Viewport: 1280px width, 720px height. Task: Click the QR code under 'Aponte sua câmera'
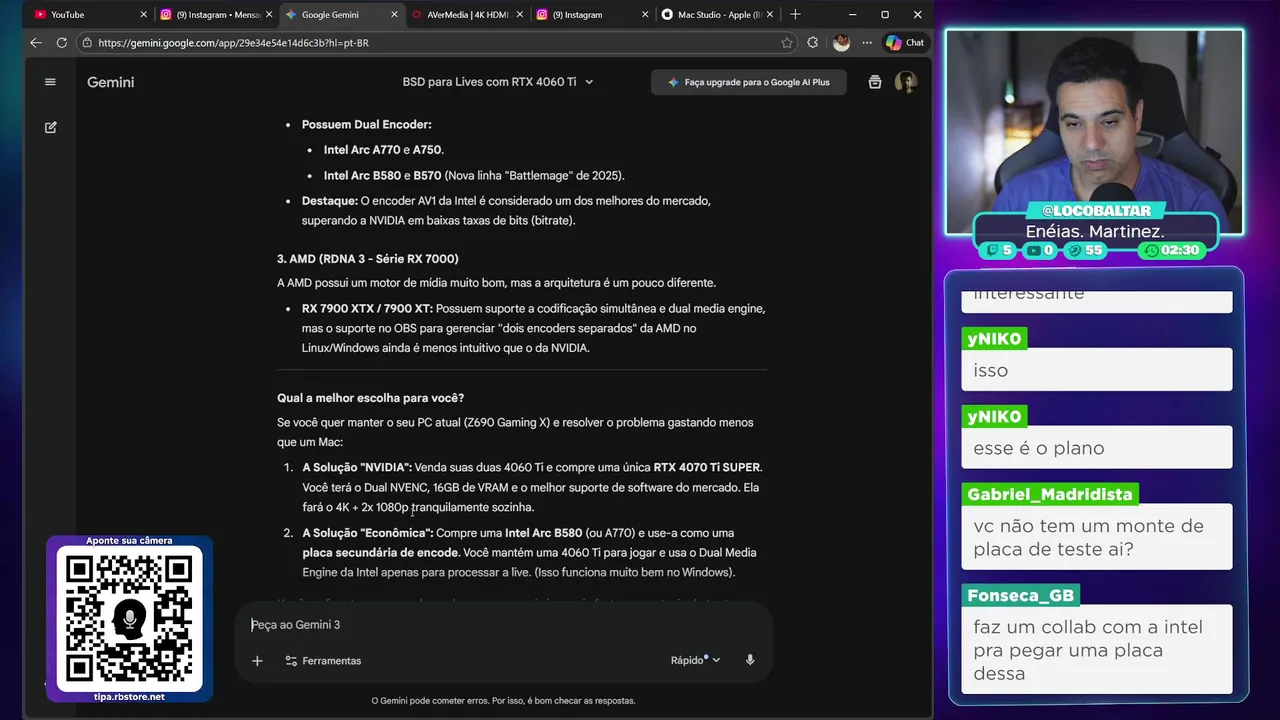[129, 619]
